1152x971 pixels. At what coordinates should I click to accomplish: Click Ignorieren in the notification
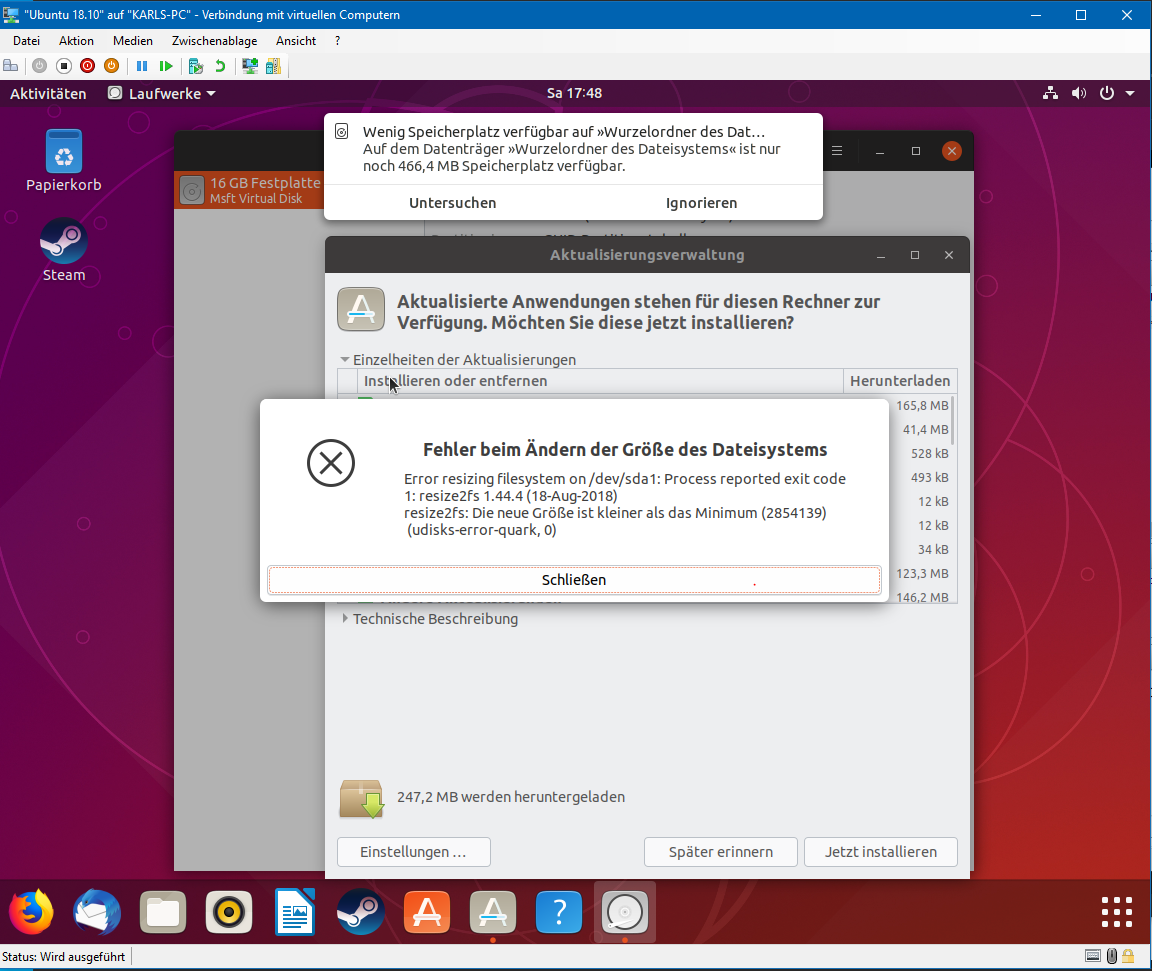[701, 203]
